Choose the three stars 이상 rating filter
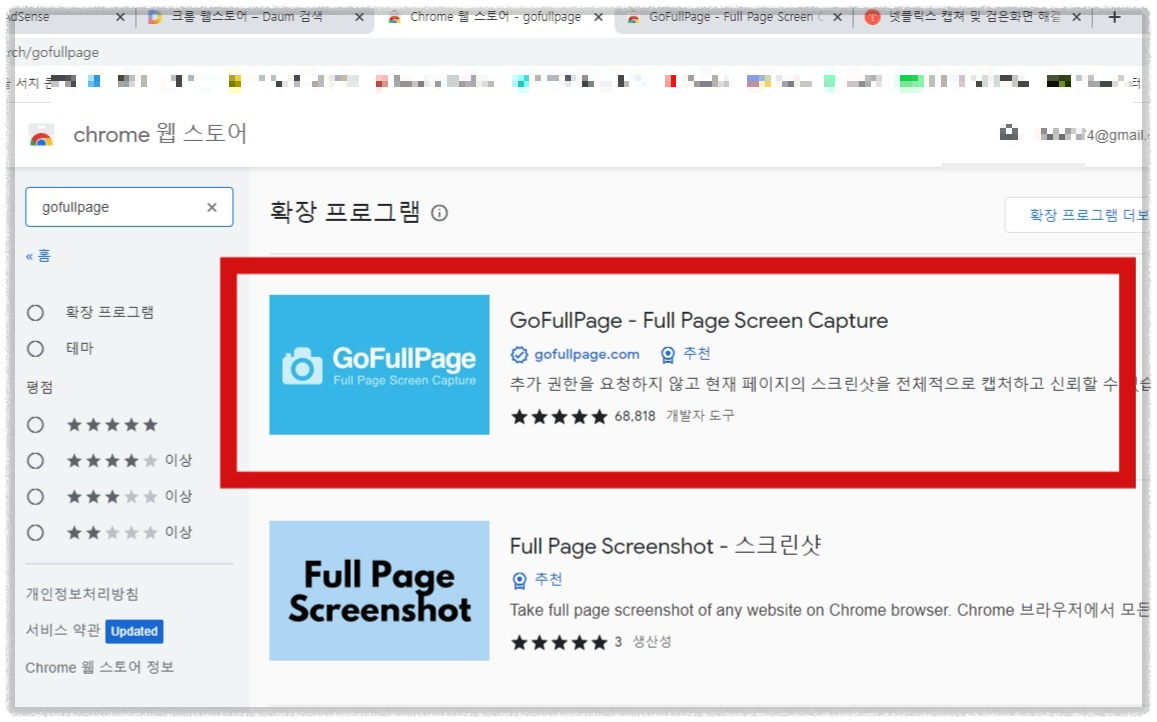 35,497
